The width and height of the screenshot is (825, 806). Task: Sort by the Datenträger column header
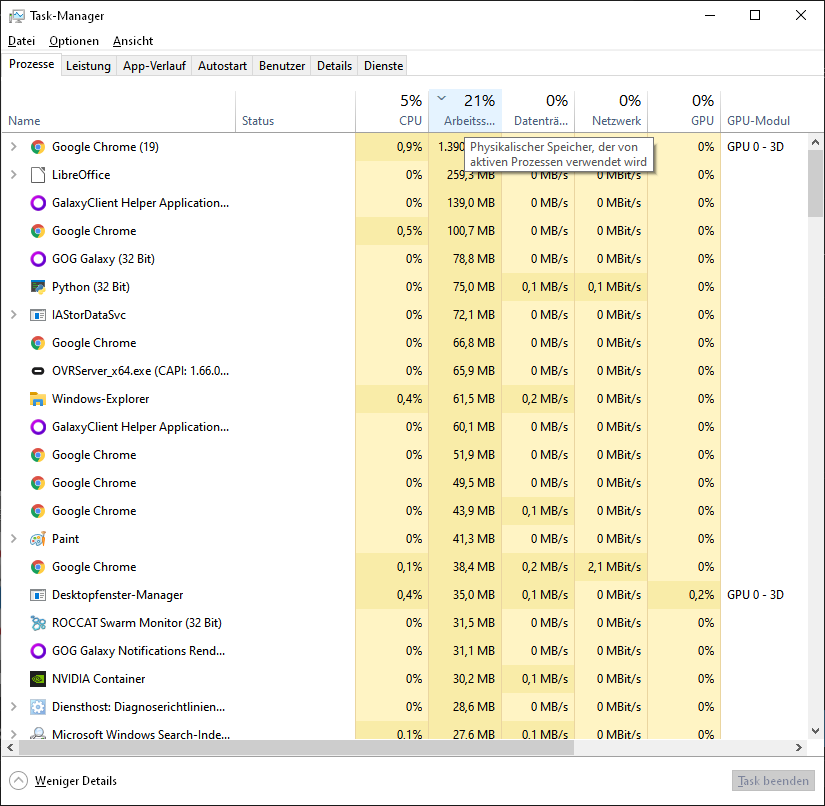pyautogui.click(x=538, y=111)
